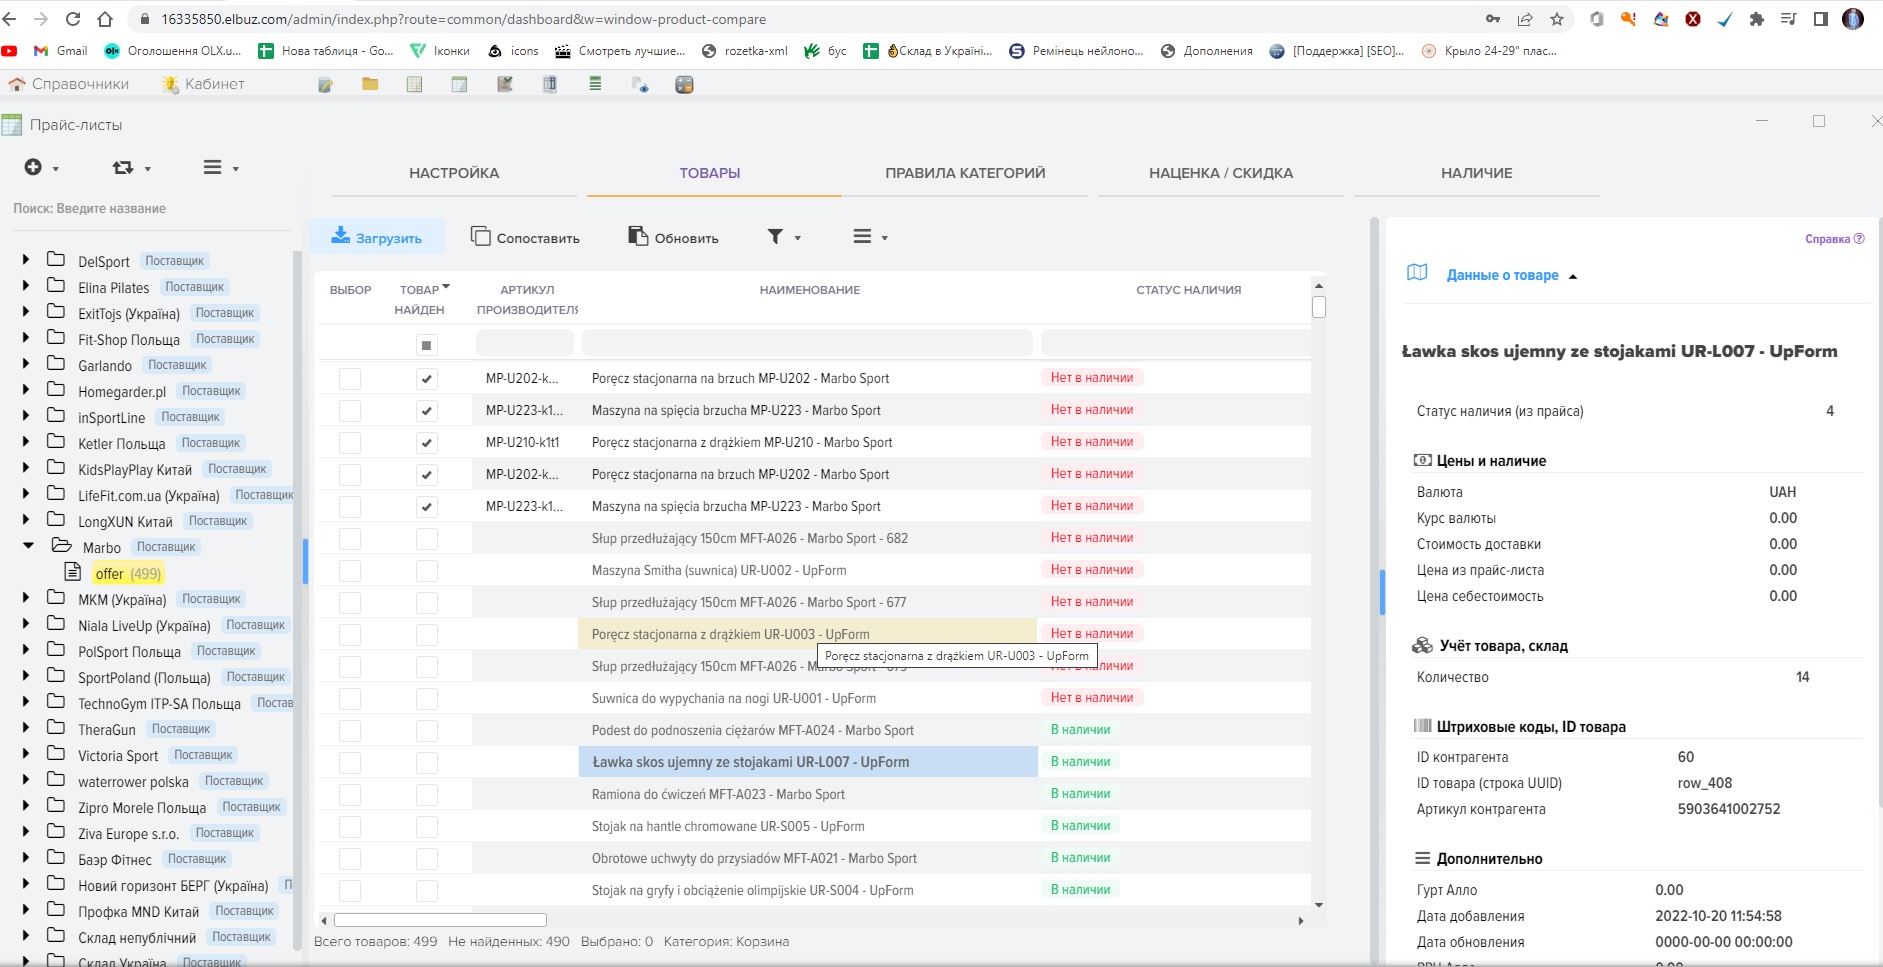Expand the Victoria Sport folder
Screen dimensions: 1883x967
pos(26,753)
